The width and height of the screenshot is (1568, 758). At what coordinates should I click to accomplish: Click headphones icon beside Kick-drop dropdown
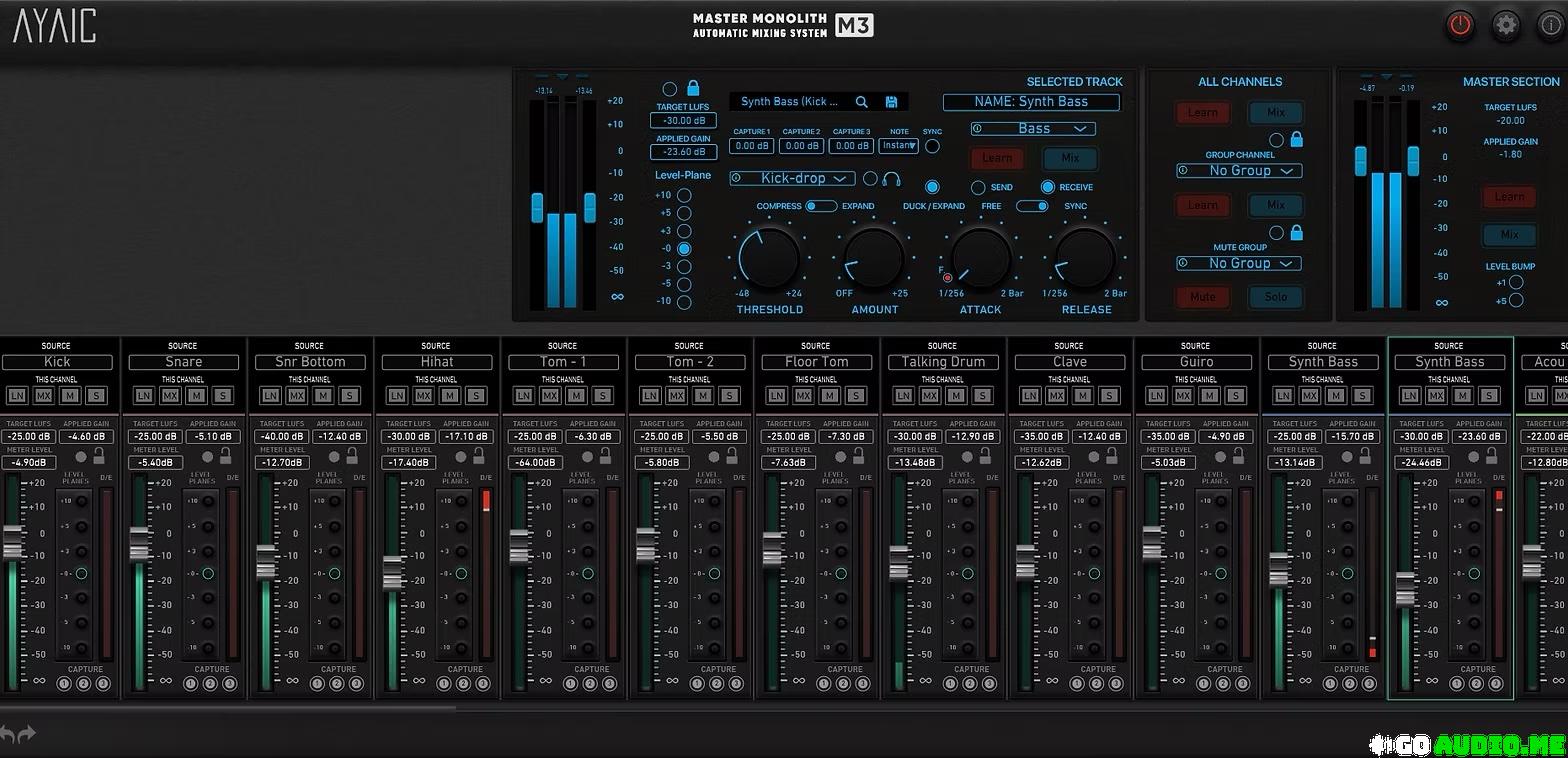pyautogui.click(x=892, y=179)
